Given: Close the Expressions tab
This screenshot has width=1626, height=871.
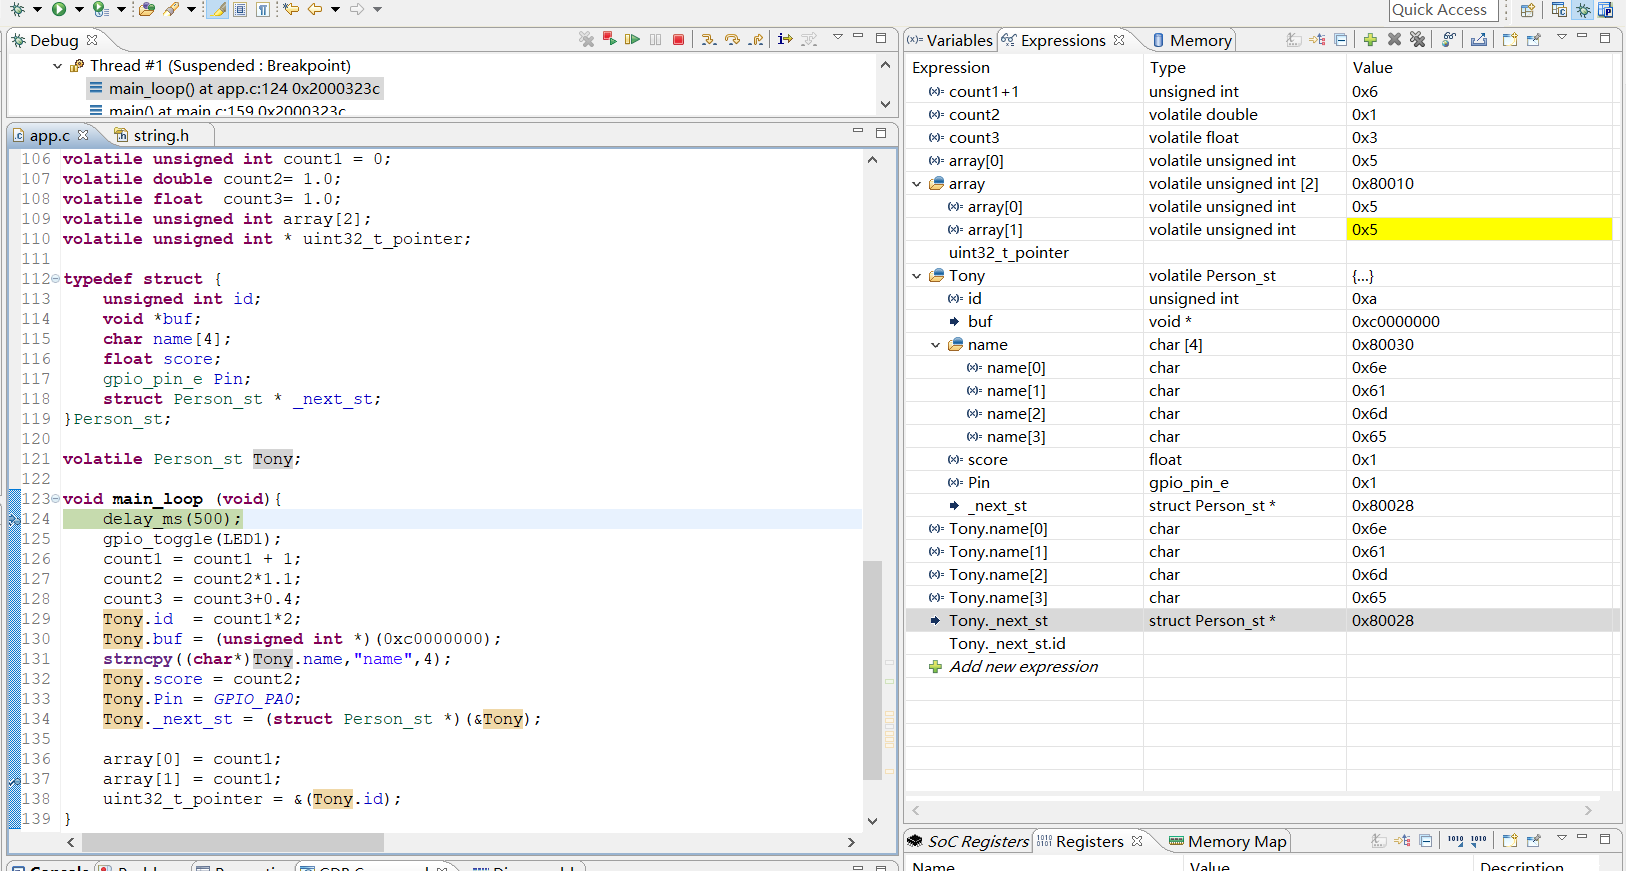Looking at the screenshot, I should tap(1119, 40).
